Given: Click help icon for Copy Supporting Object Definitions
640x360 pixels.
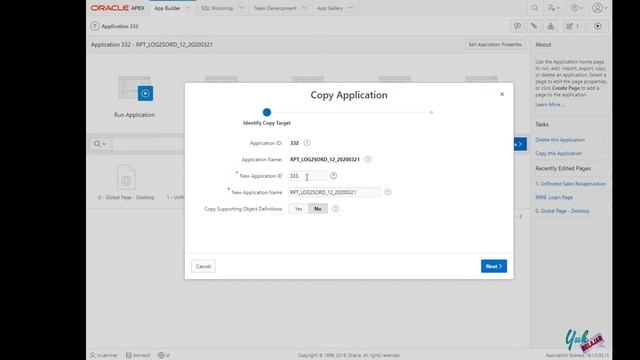Looking at the screenshot, I should tap(336, 209).
